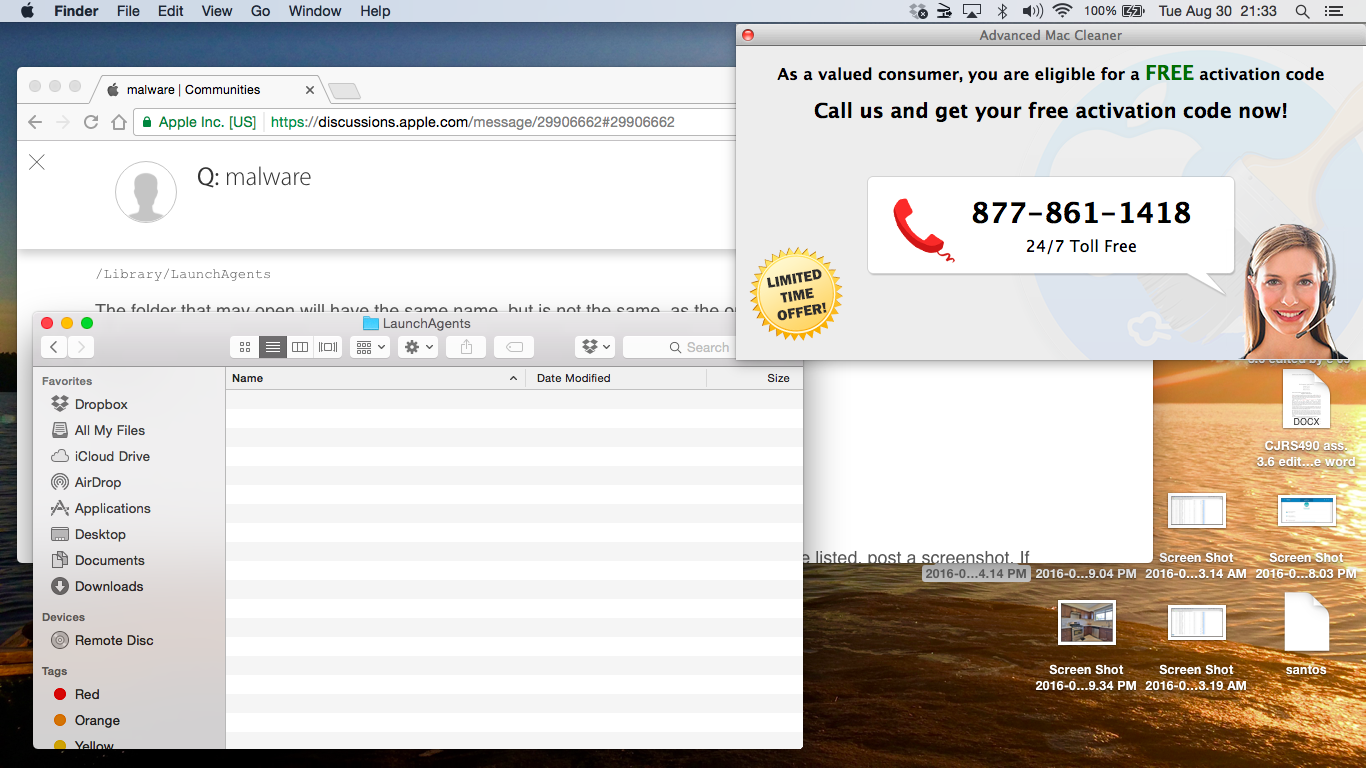Click the green Apple Inc. security lock
Image resolution: width=1366 pixels, height=768 pixels.
[147, 122]
